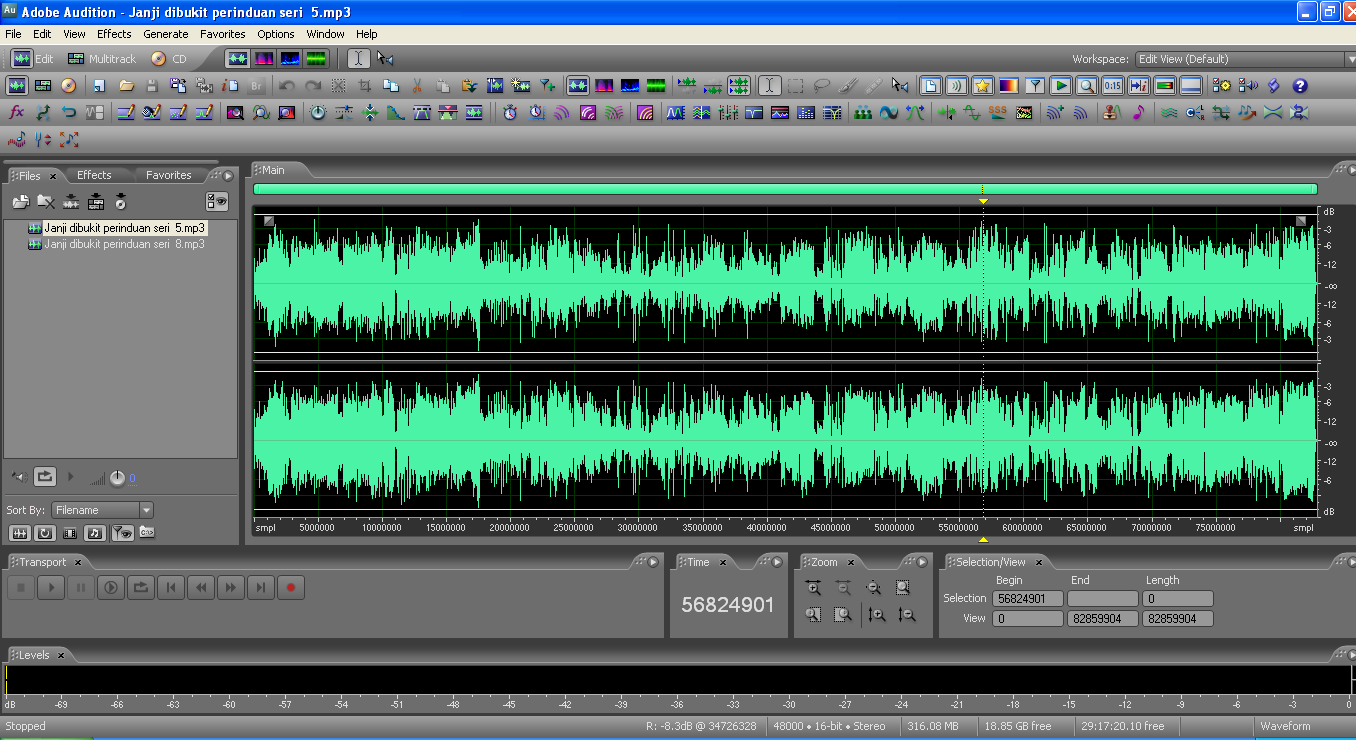Click the Open File folder icon in toolbar

pyautogui.click(x=126, y=86)
